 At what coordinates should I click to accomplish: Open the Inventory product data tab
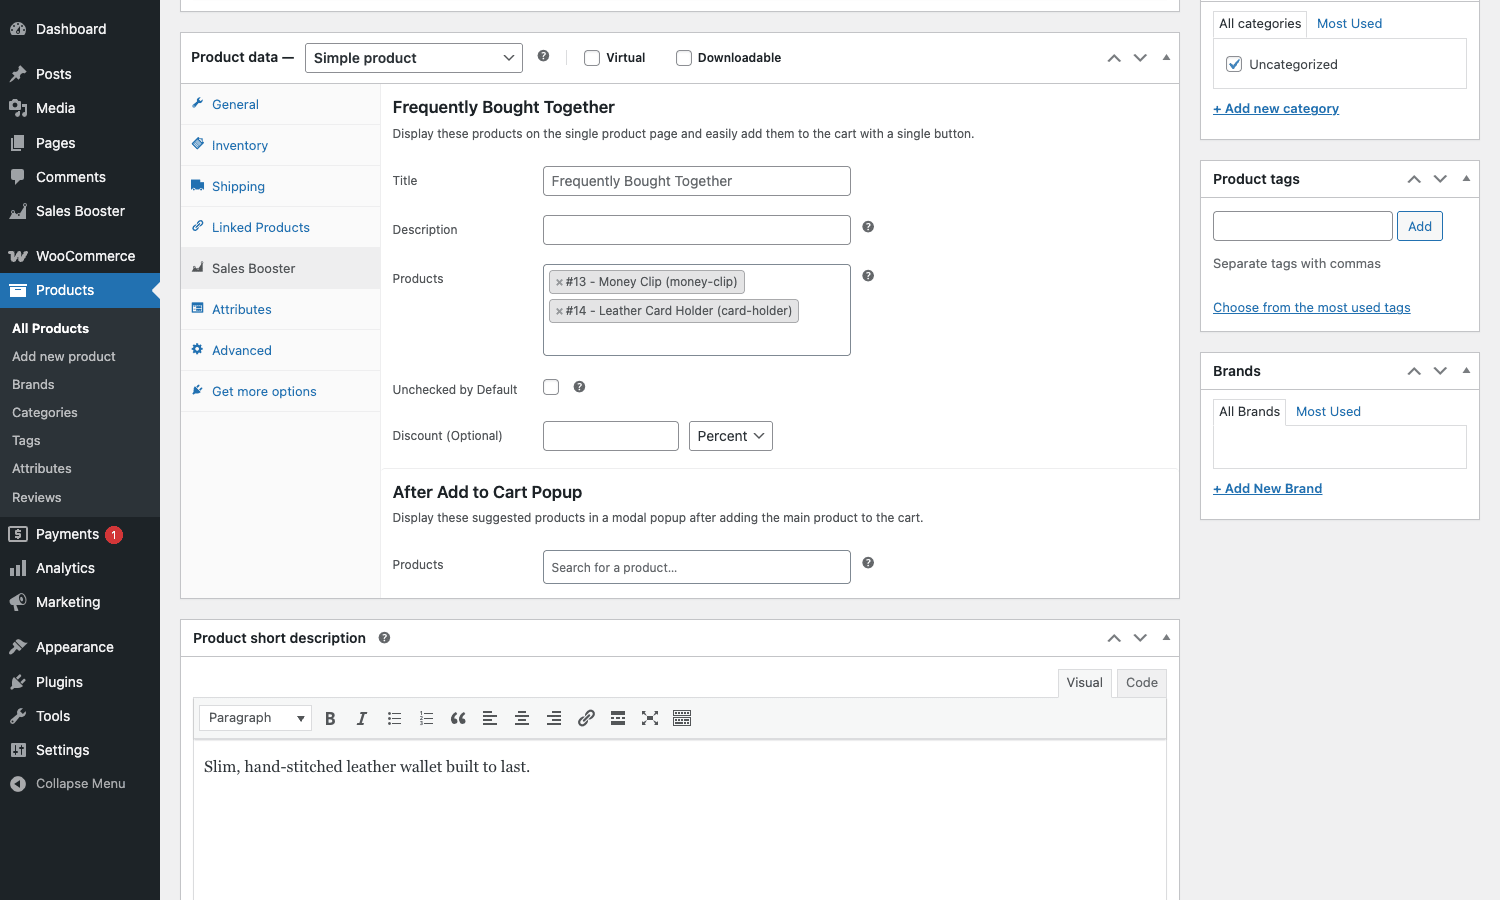(x=280, y=145)
